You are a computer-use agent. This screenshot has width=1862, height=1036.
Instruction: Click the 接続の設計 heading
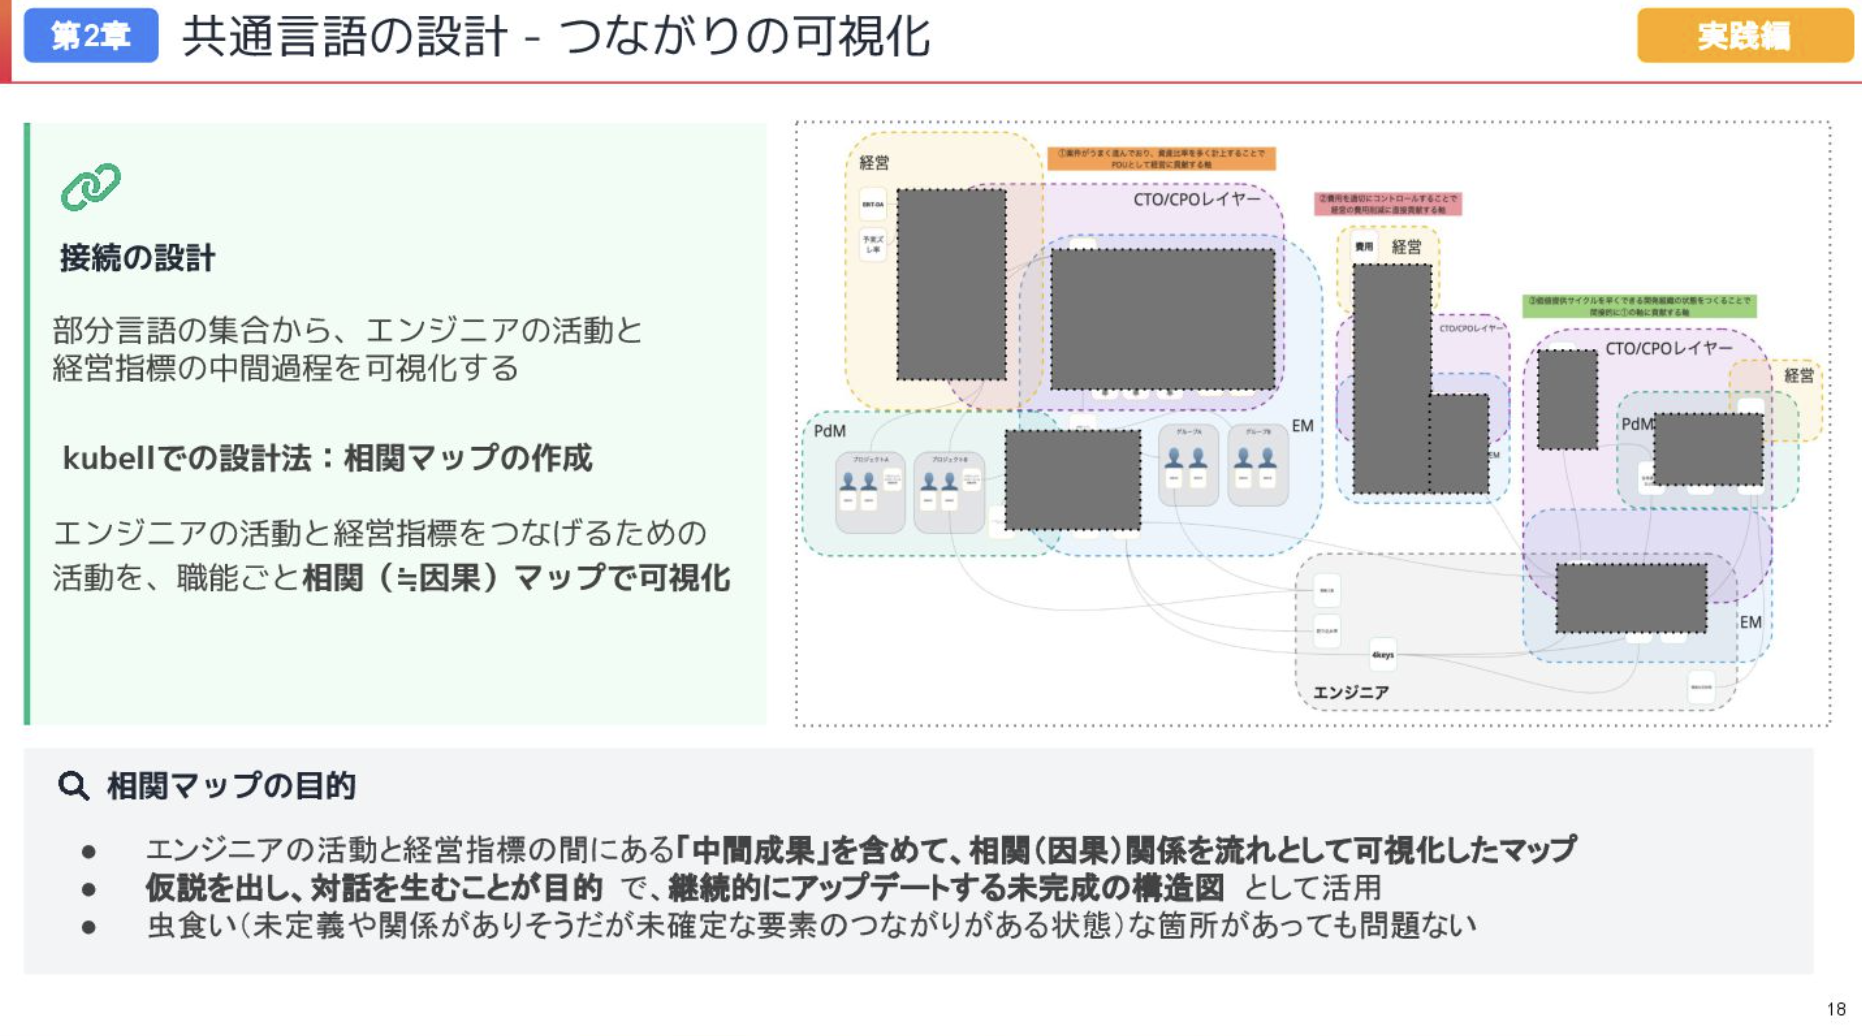pyautogui.click(x=137, y=258)
